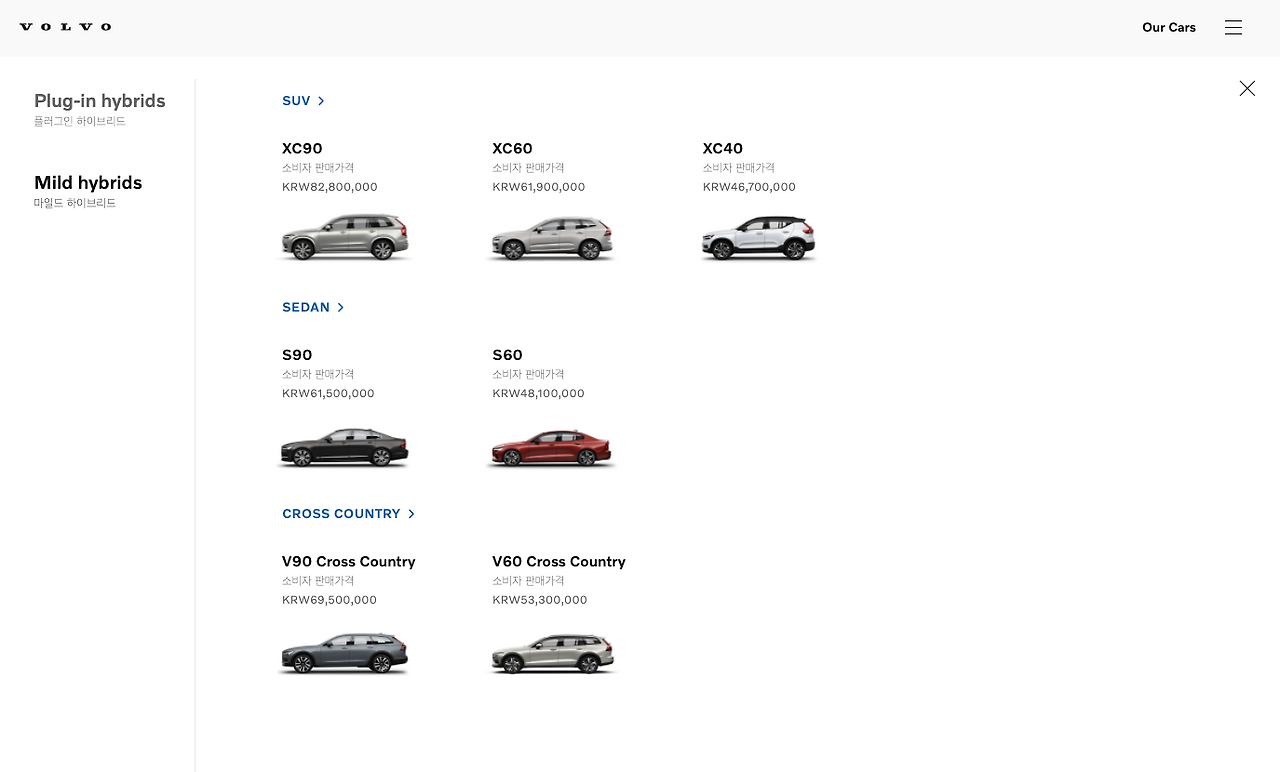Click the V90 Cross Country price KRW69,500,000
Image resolution: width=1280 pixels, height=772 pixels.
click(x=330, y=600)
